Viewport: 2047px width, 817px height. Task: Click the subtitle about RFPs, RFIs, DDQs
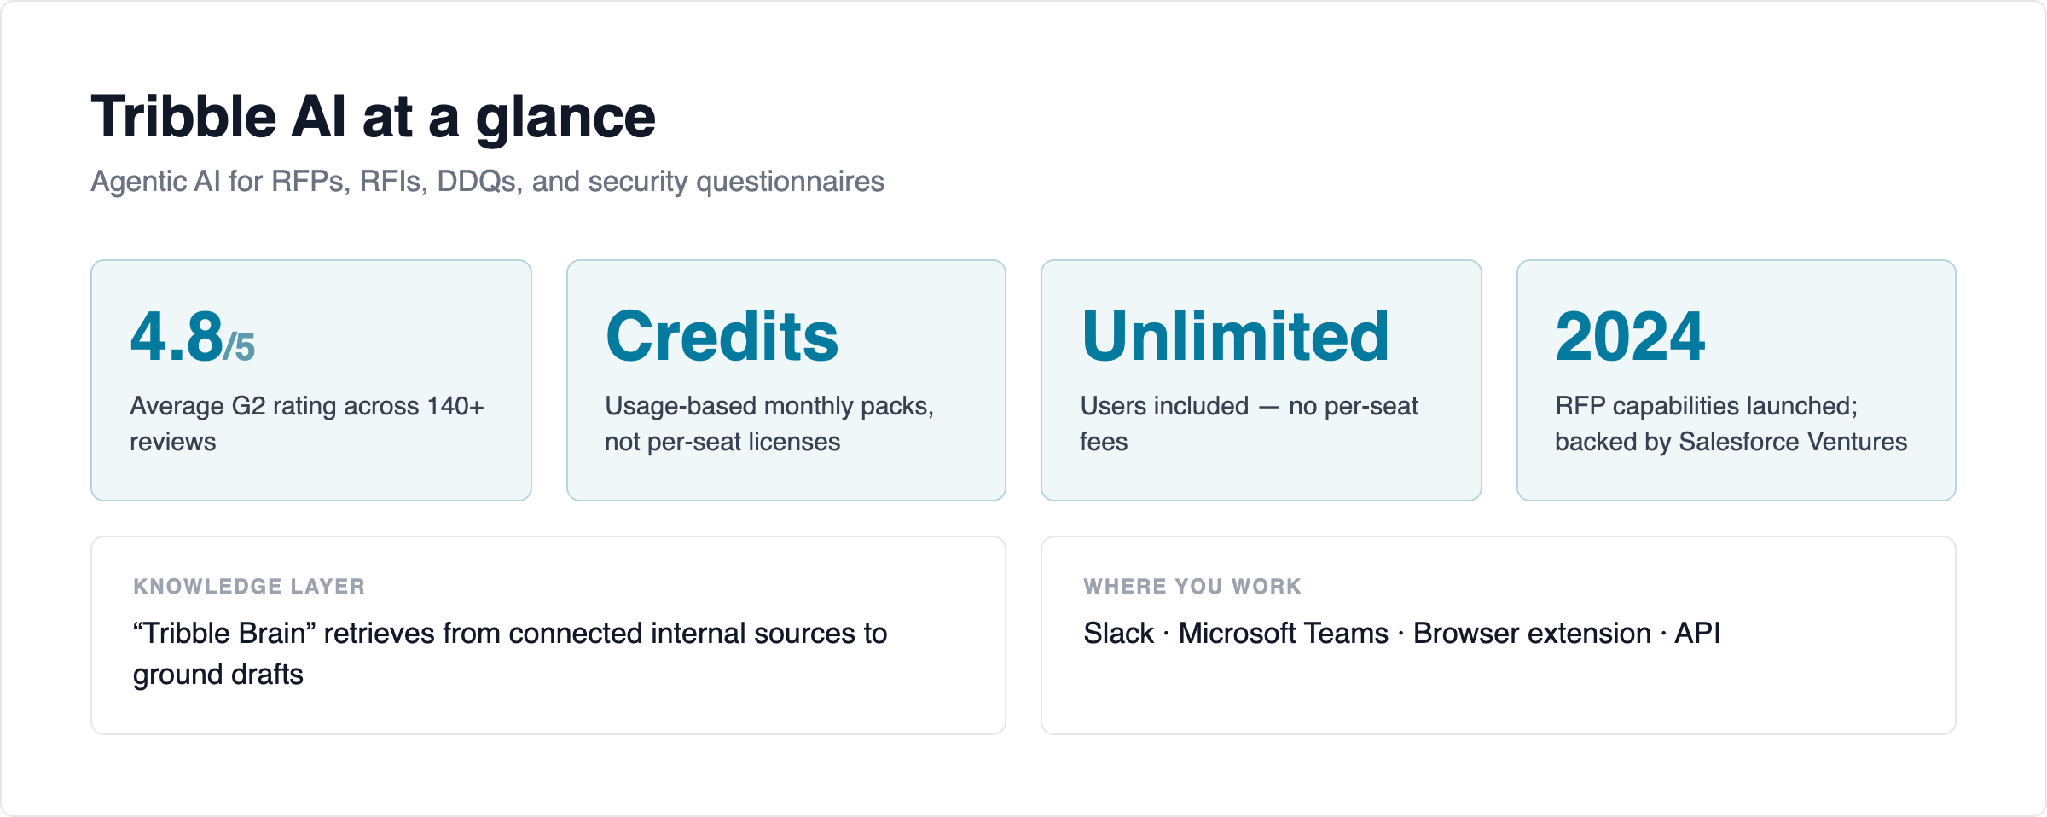coord(488,182)
